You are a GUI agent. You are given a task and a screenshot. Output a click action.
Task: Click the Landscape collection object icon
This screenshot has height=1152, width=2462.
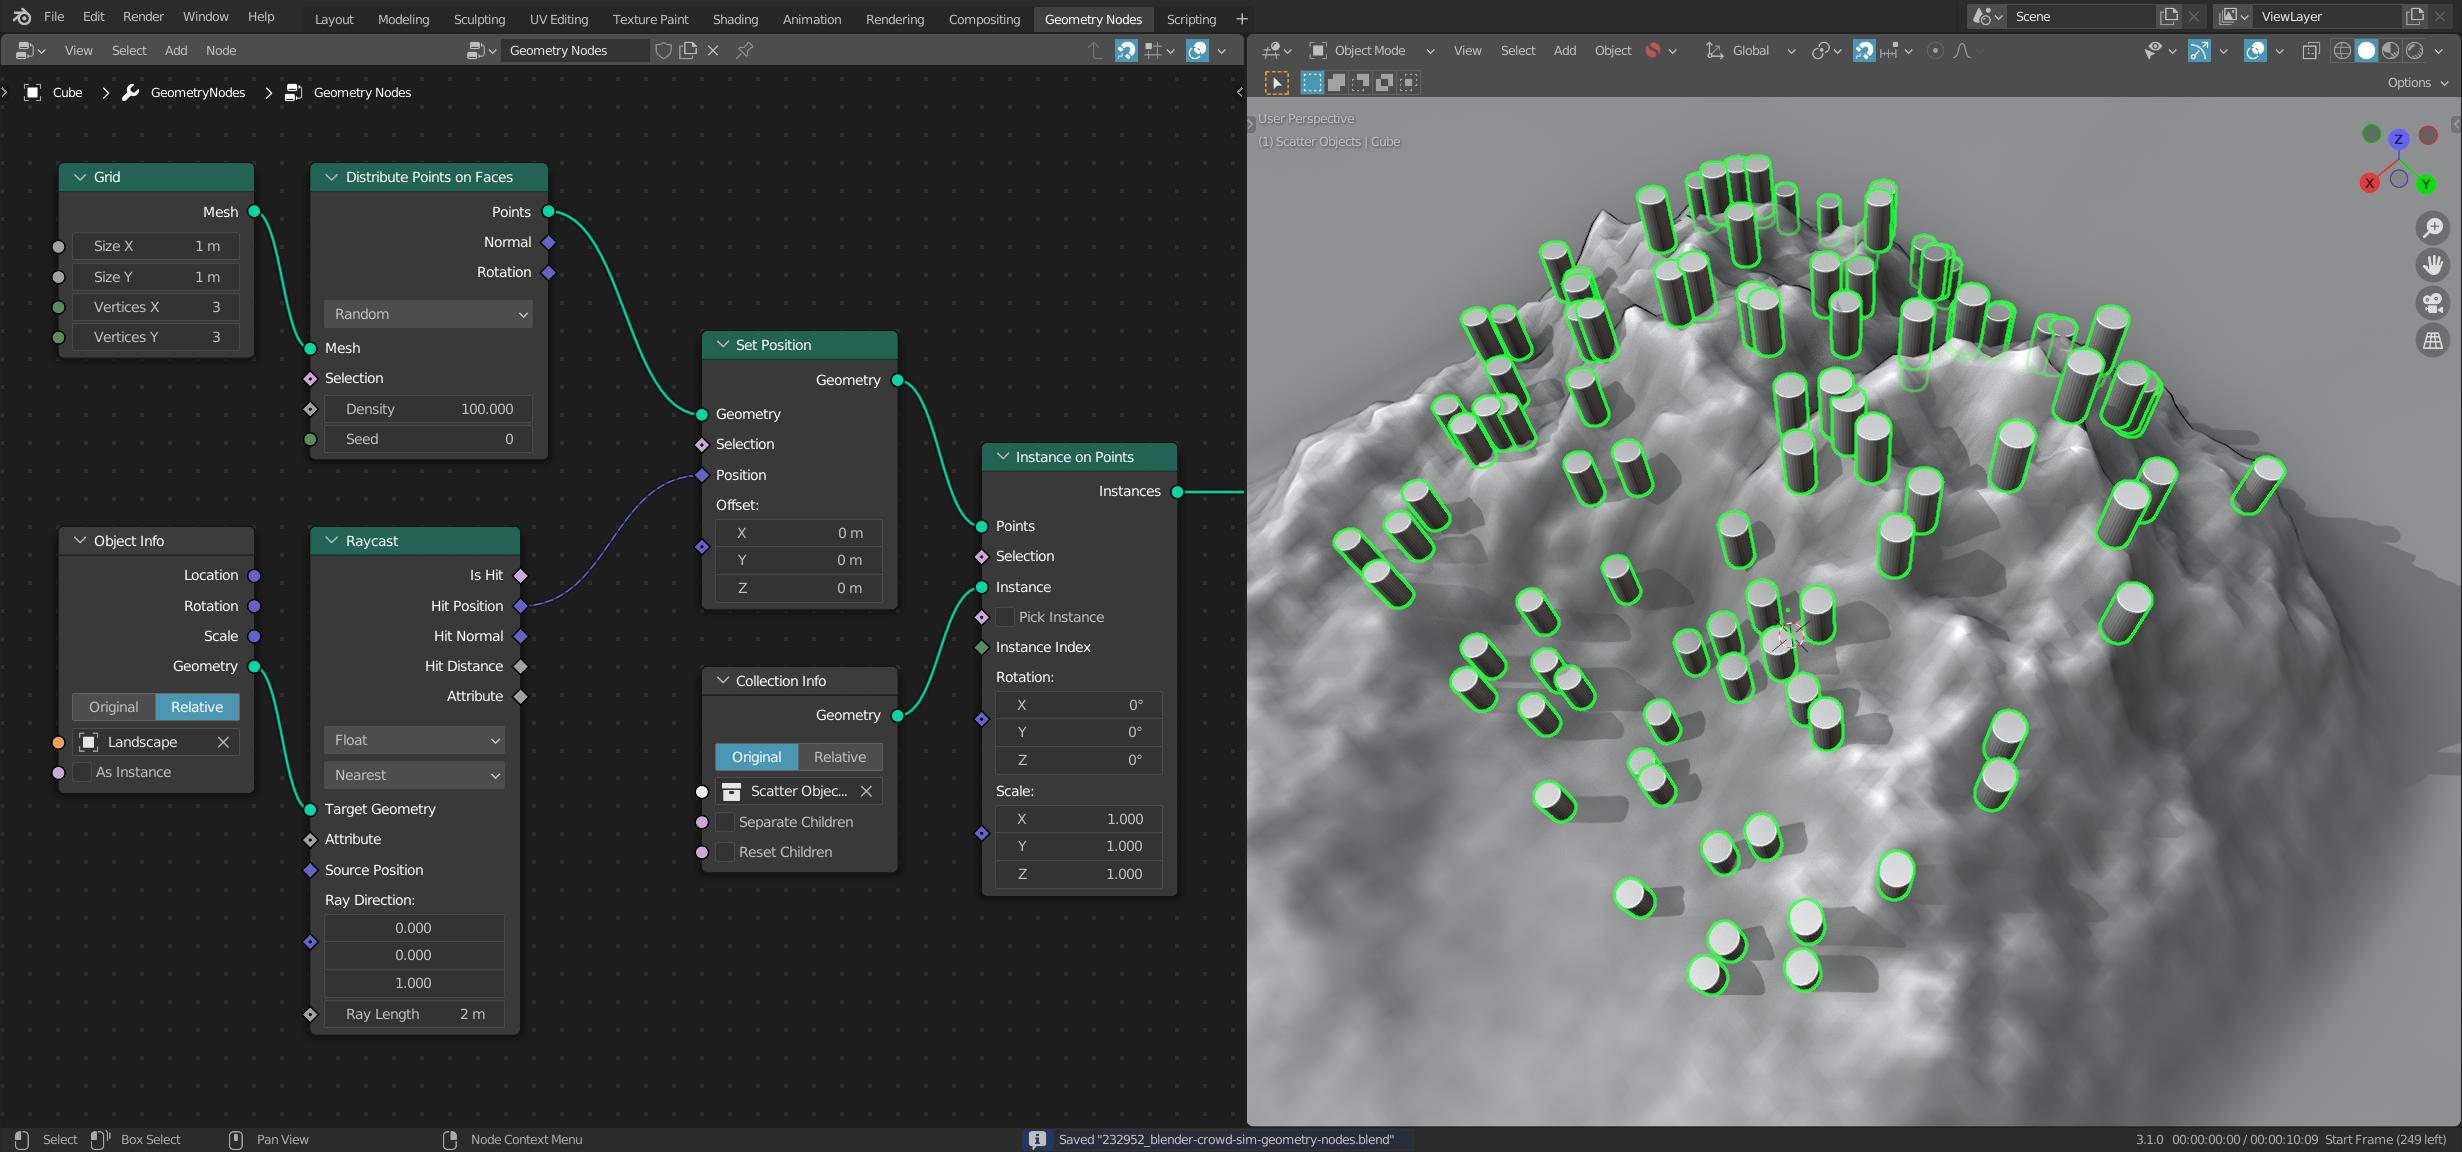point(88,739)
